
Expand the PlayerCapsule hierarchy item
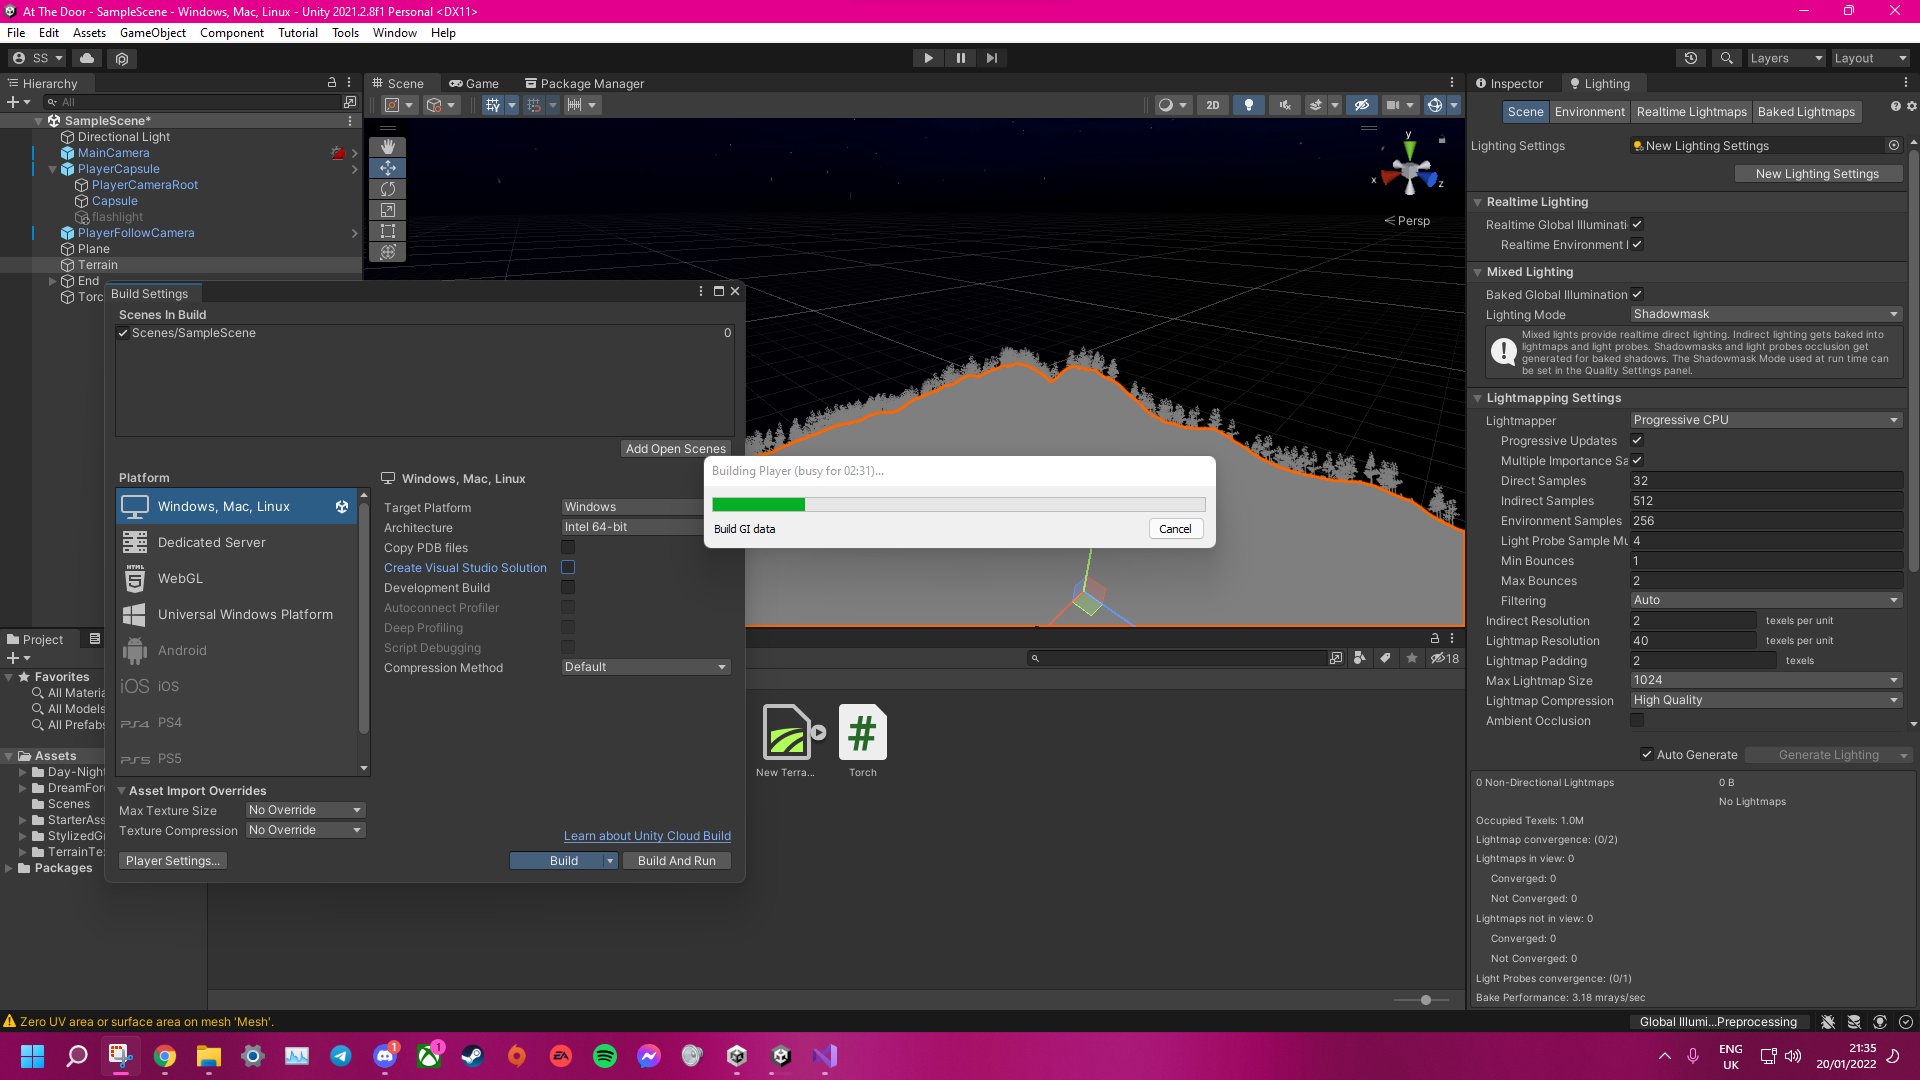pos(53,169)
